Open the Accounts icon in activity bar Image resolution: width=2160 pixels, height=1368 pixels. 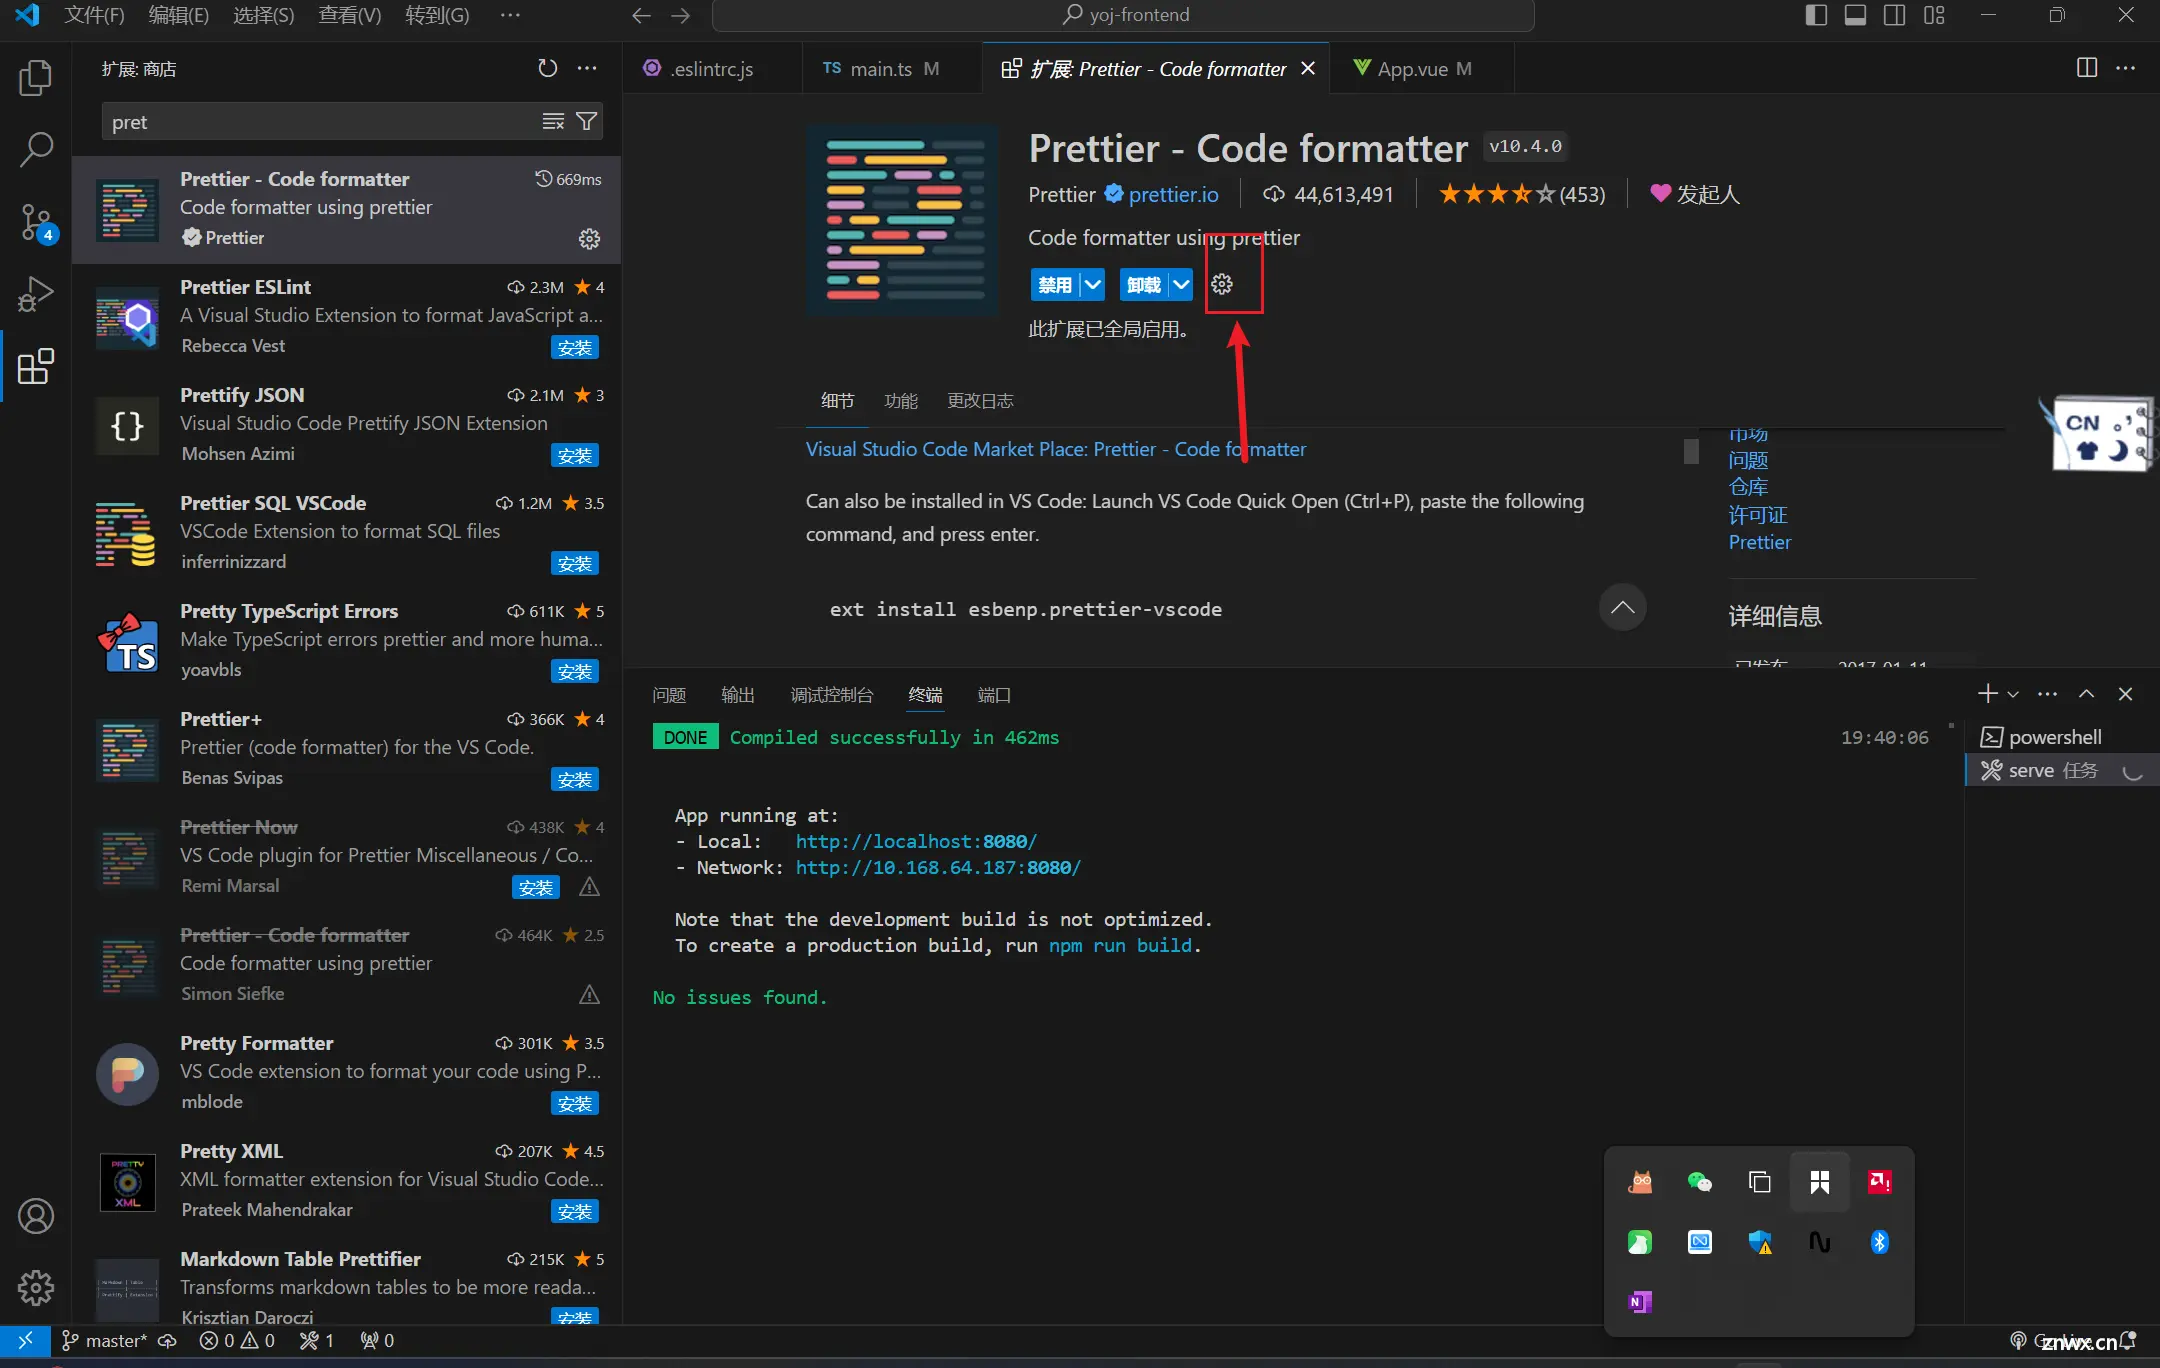tap(36, 1216)
